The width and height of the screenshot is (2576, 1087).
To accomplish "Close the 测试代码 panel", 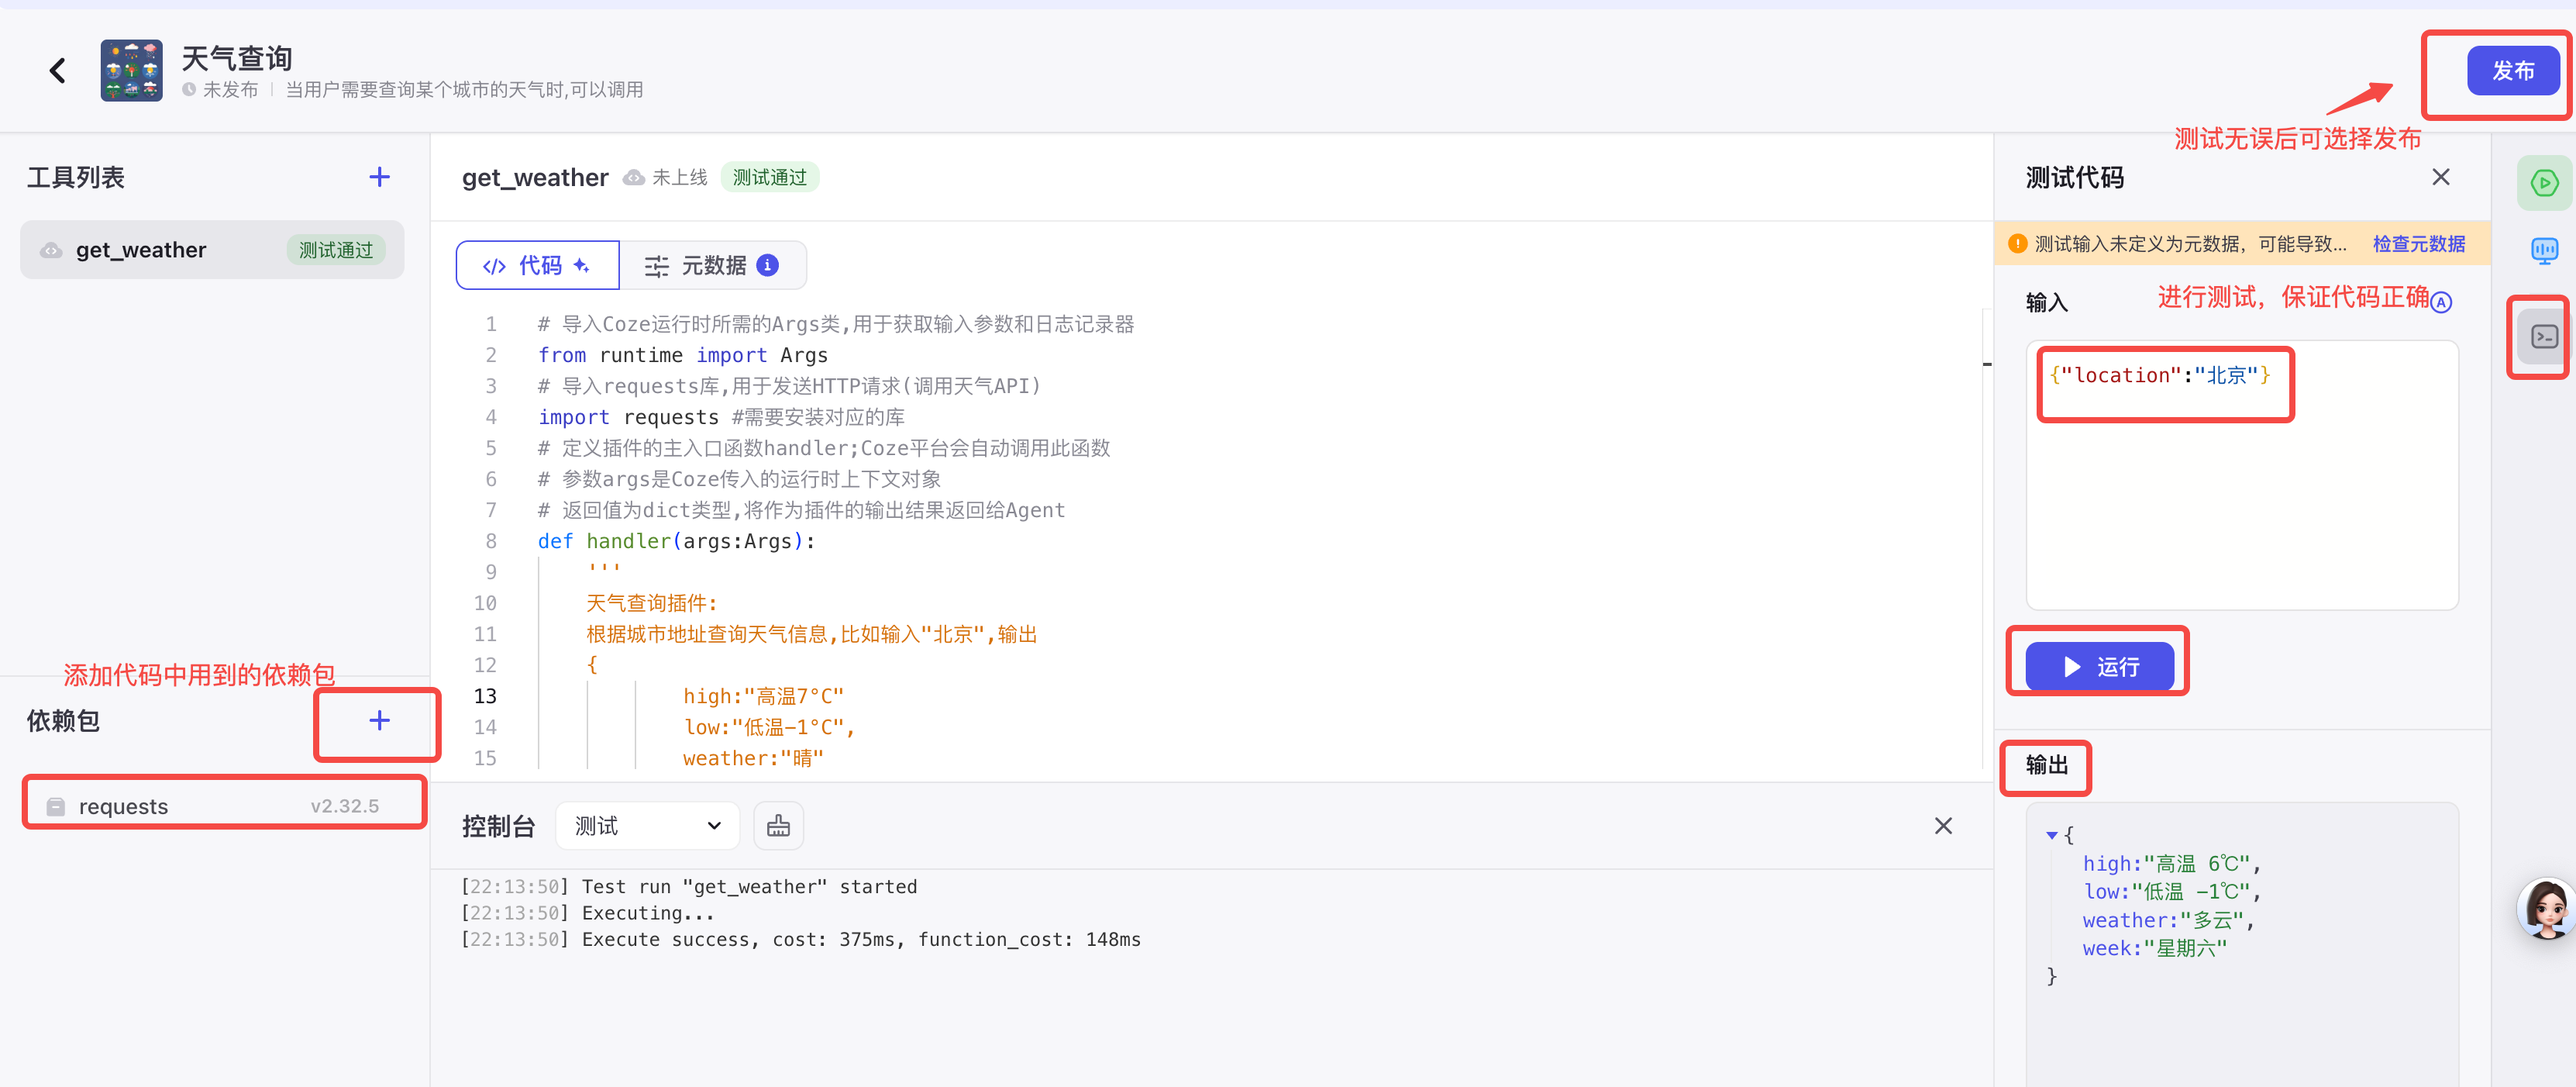I will (2440, 177).
